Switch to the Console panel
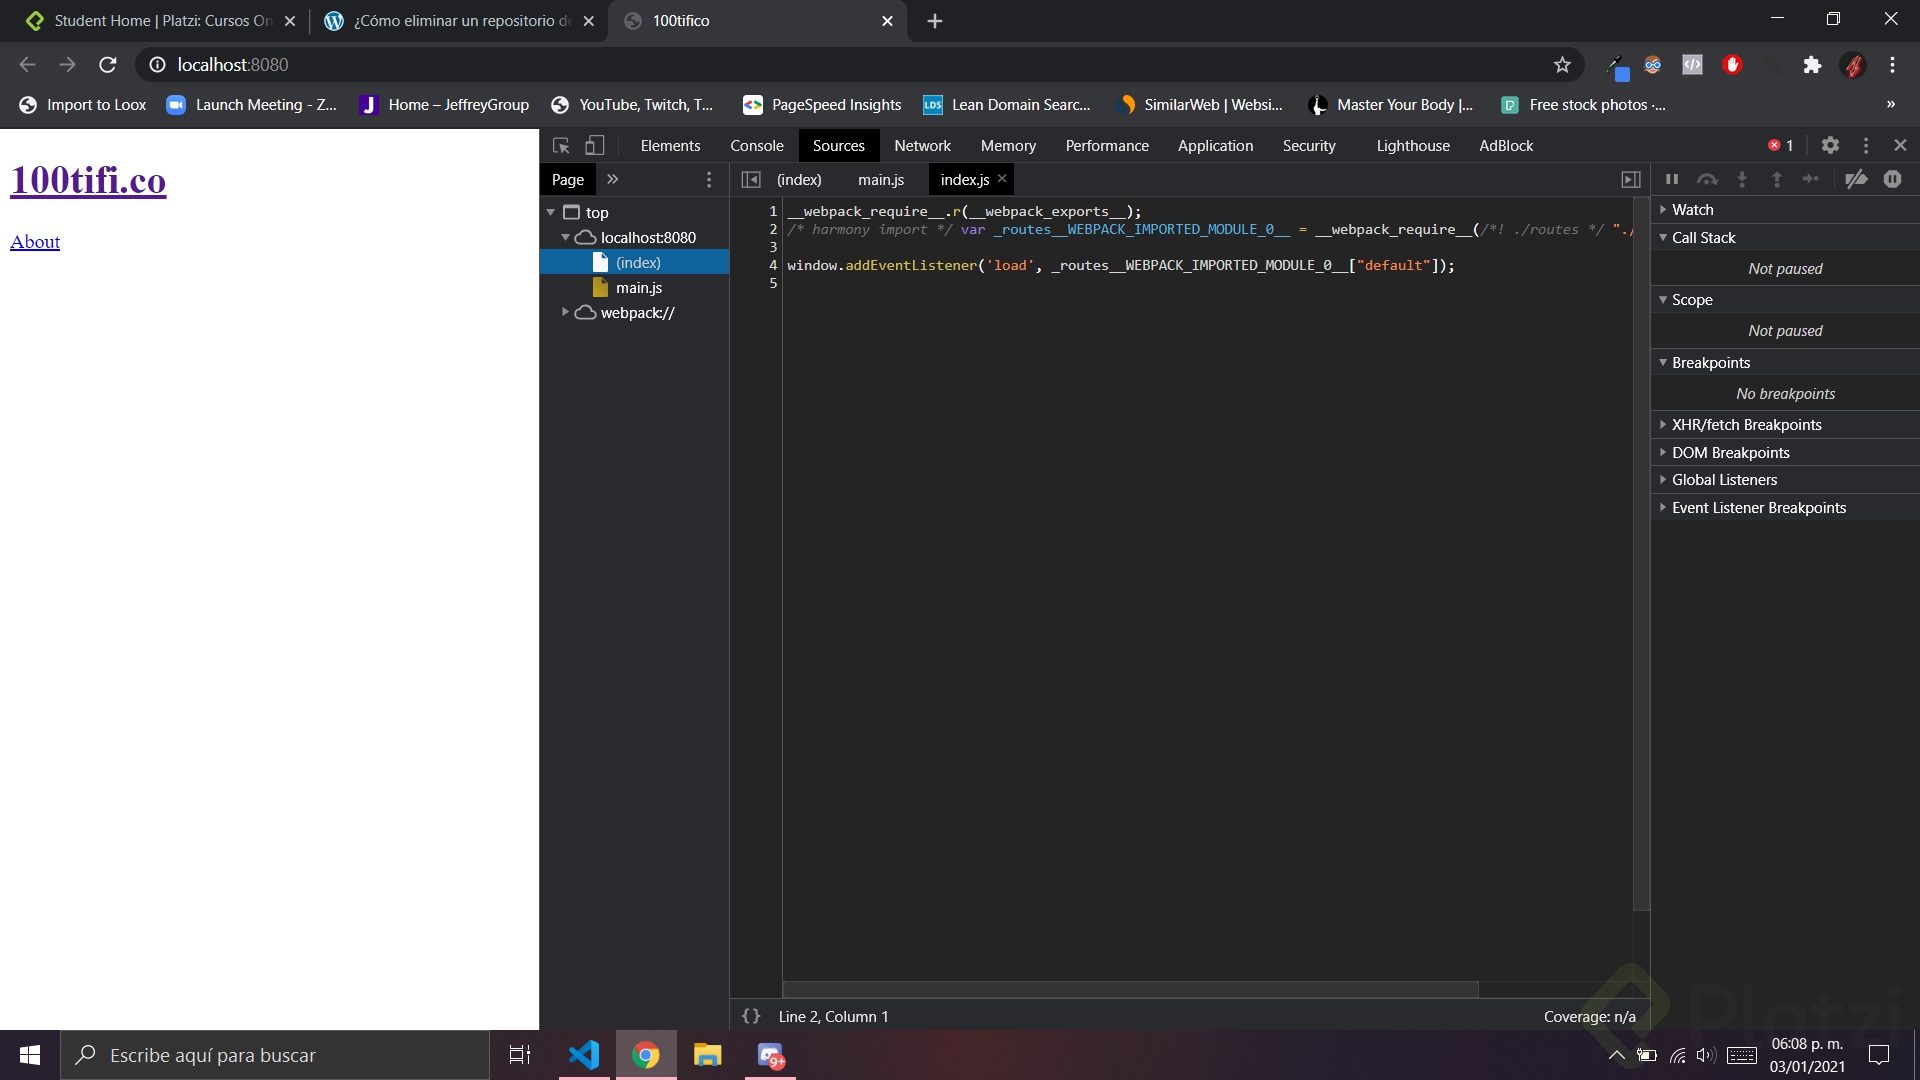The width and height of the screenshot is (1920, 1080). pos(757,146)
